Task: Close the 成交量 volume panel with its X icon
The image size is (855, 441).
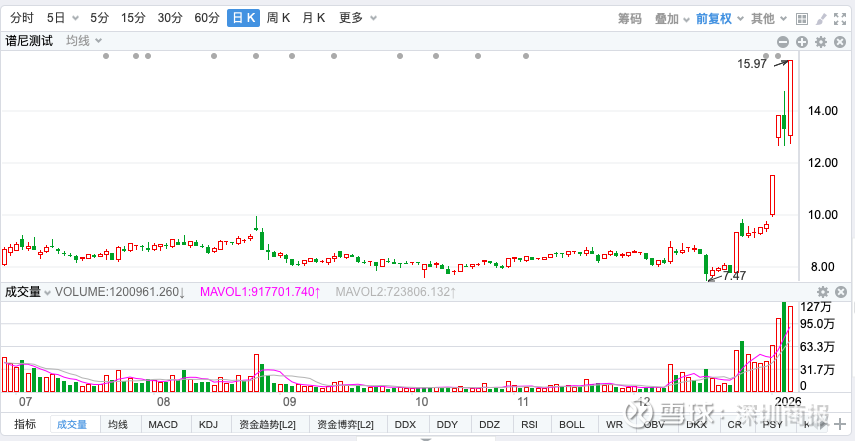Action: (841, 292)
